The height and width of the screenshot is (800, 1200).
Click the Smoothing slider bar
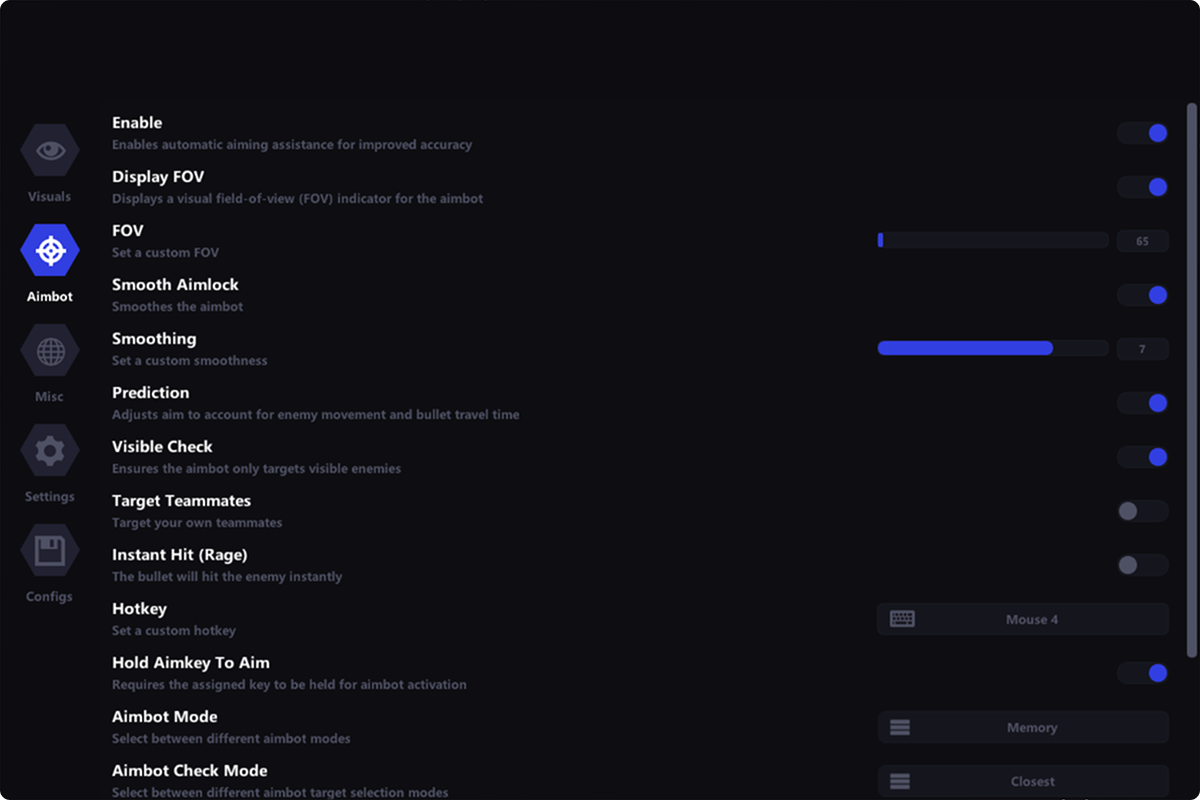[992, 348]
